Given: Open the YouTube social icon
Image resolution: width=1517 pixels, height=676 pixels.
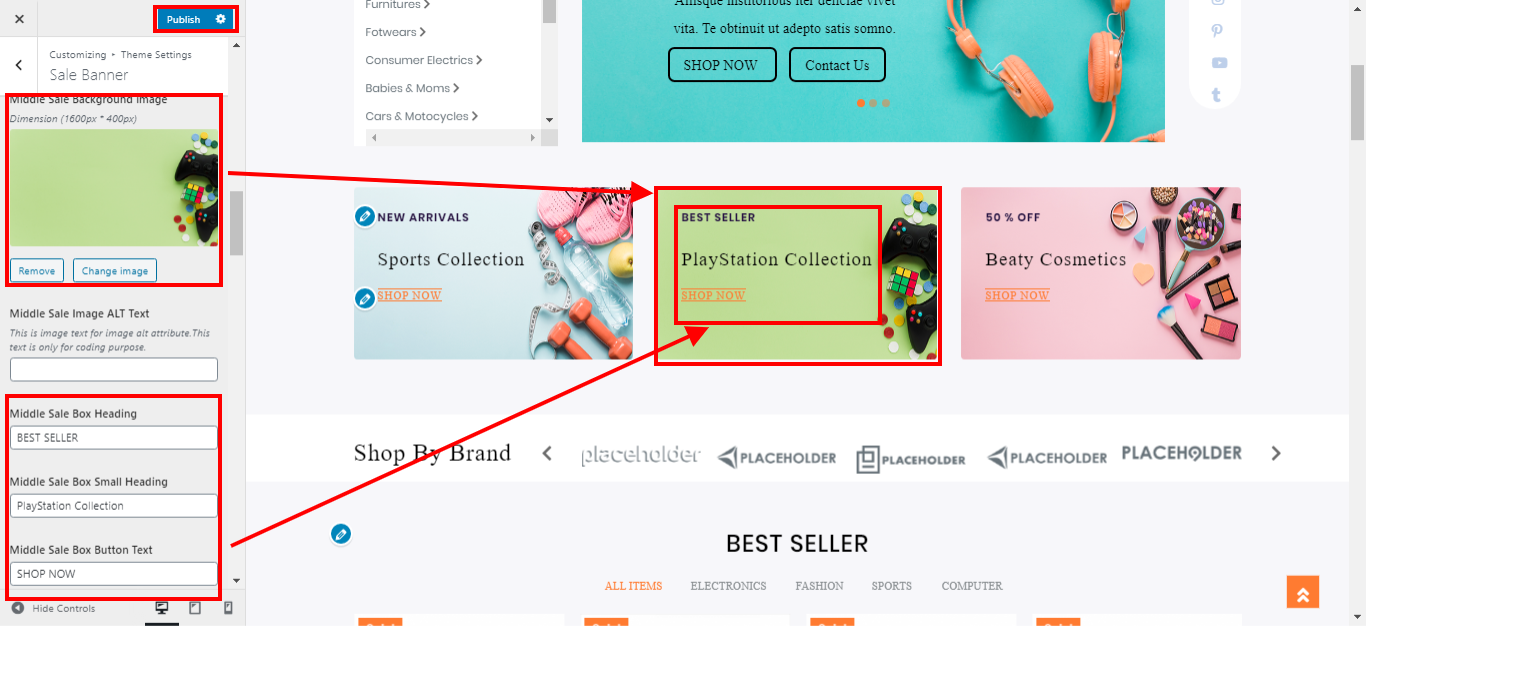Looking at the screenshot, I should [x=1218, y=63].
